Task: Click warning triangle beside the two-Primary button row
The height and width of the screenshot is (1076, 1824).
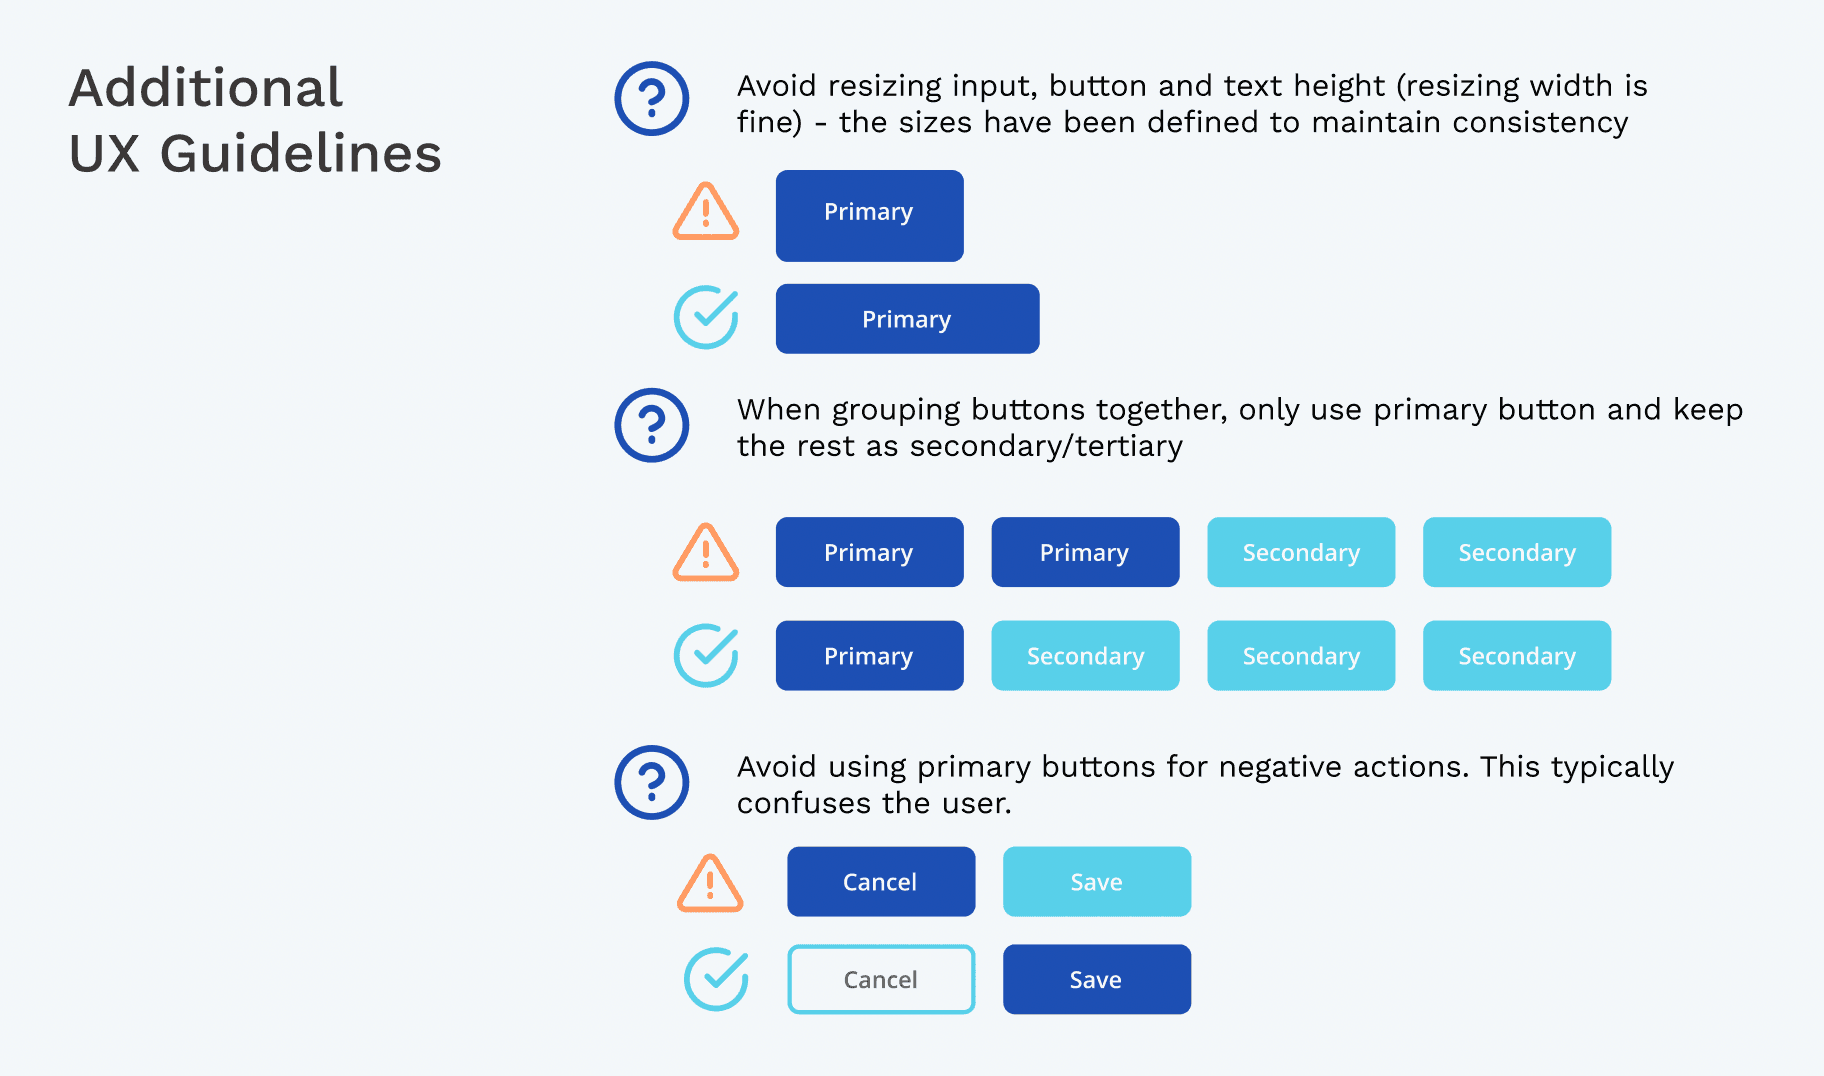Action: [x=706, y=553]
